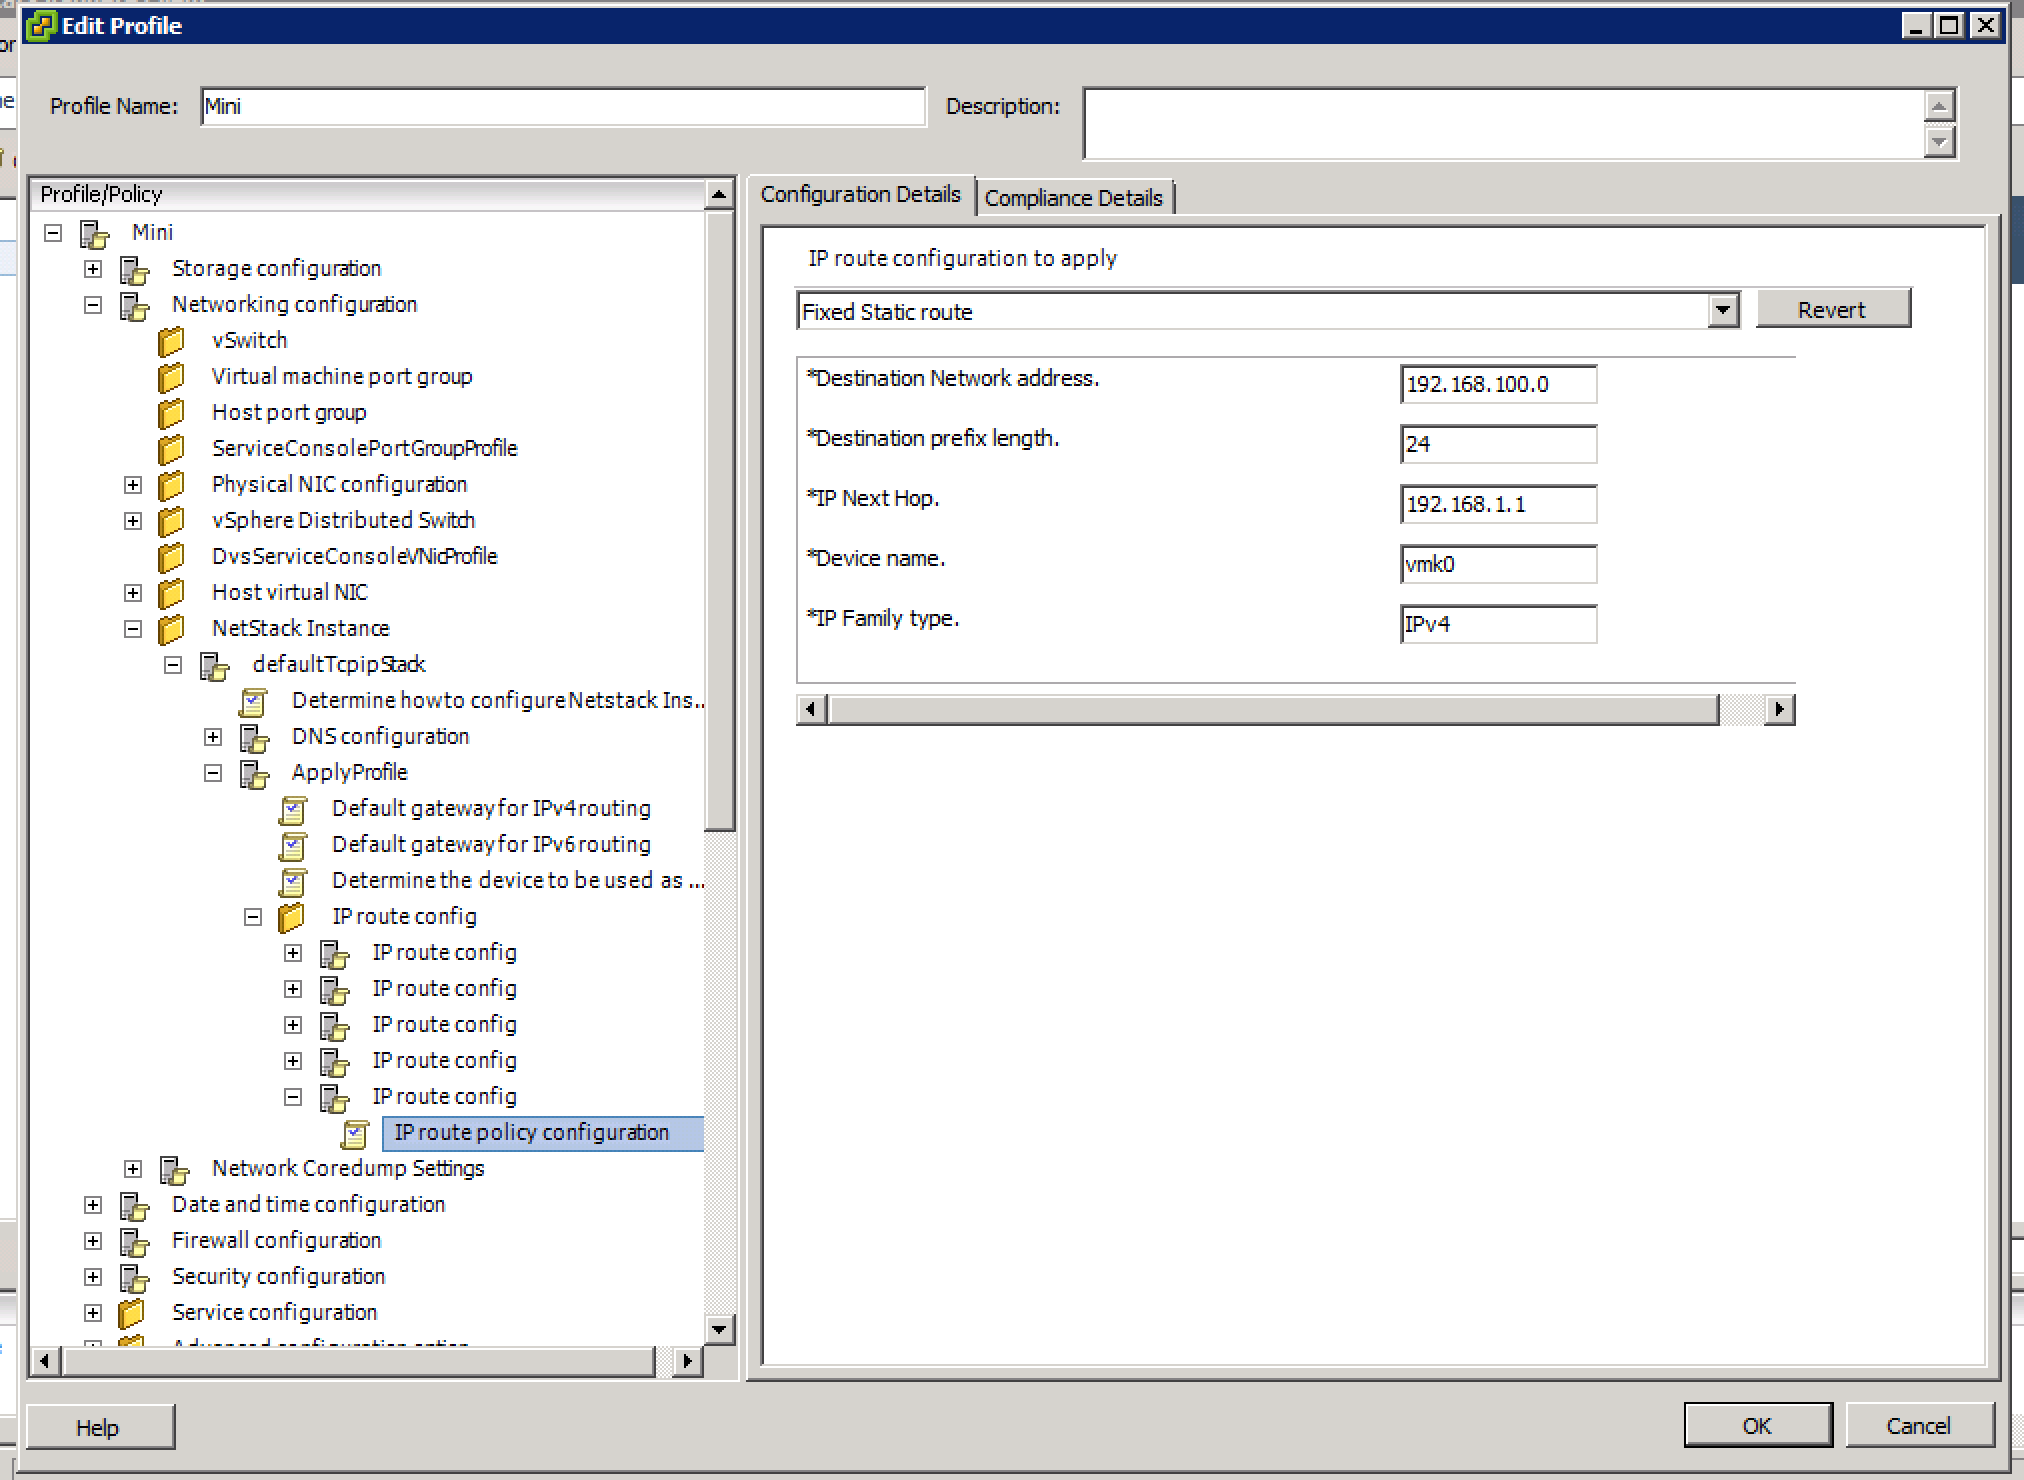Select the NetStack Instance folder icon
The height and width of the screenshot is (1480, 2024).
click(172, 628)
